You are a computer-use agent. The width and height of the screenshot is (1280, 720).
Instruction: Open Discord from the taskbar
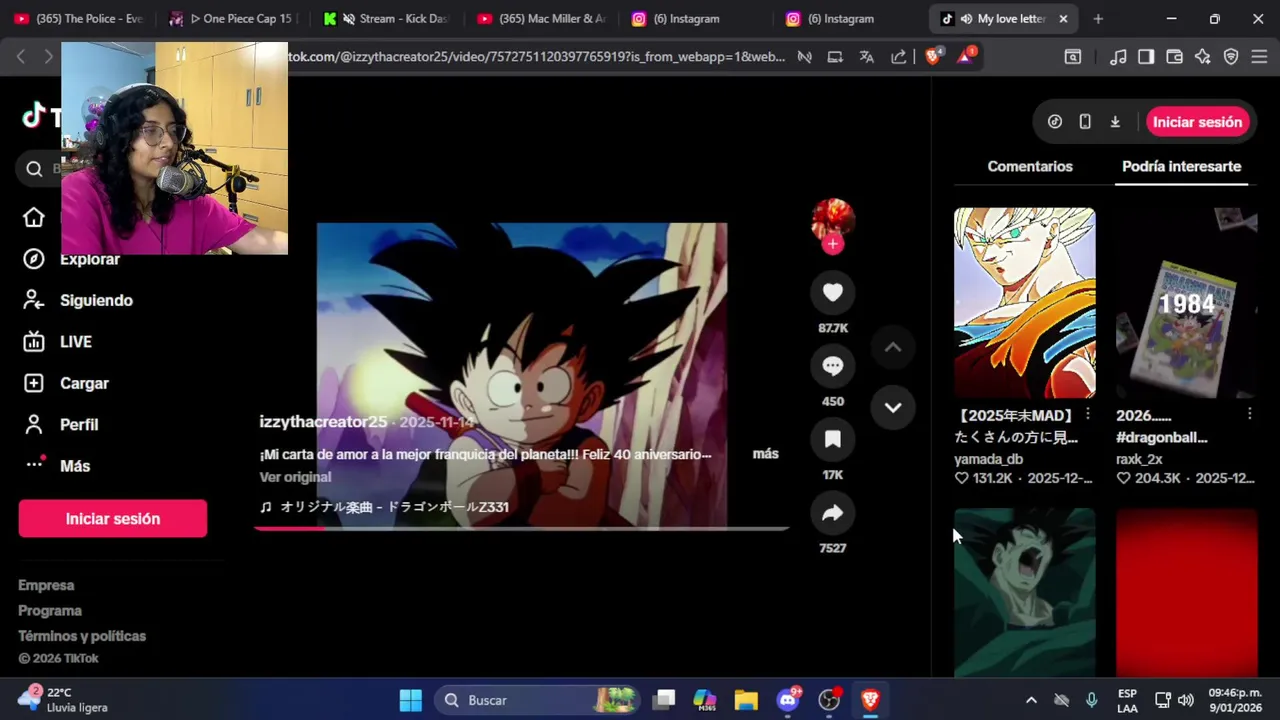click(788, 700)
